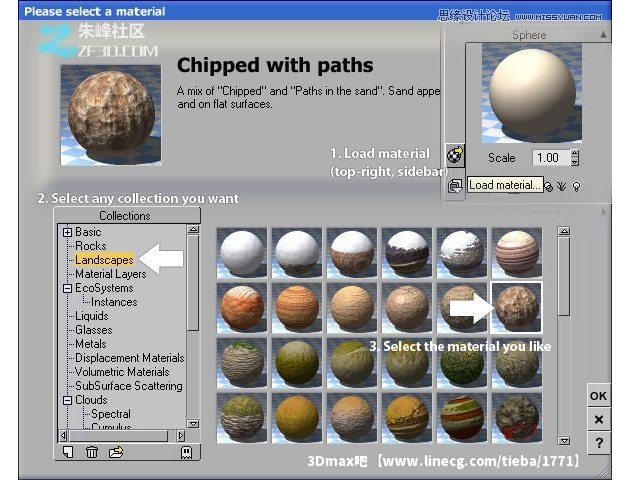The image size is (619, 480).
Task: Collapse the Sphere preview panel arrow
Action: coord(603,34)
